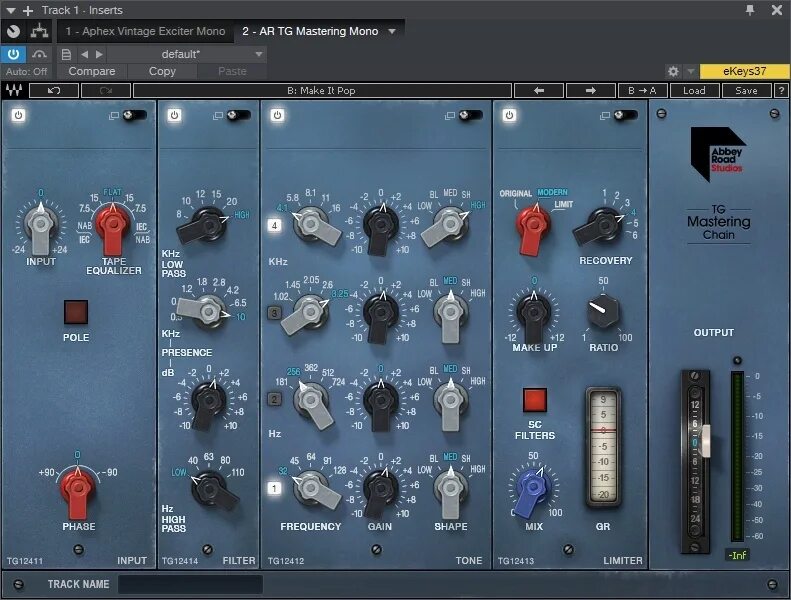This screenshot has height=600, width=791.
Task: Enable tone band 3 button
Action: click(274, 313)
